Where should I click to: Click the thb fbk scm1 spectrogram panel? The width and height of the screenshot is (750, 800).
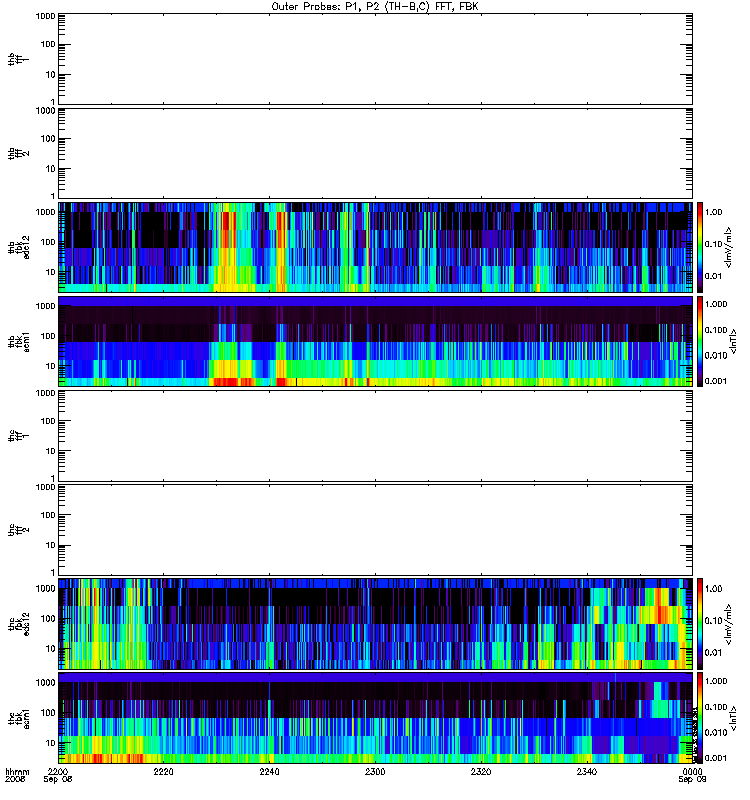[x=376, y=341]
